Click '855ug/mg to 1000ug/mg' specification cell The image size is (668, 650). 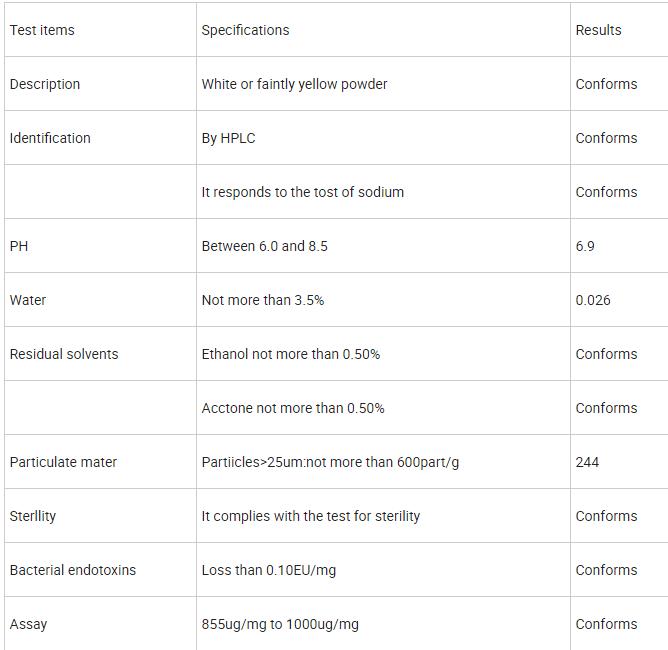[280, 624]
